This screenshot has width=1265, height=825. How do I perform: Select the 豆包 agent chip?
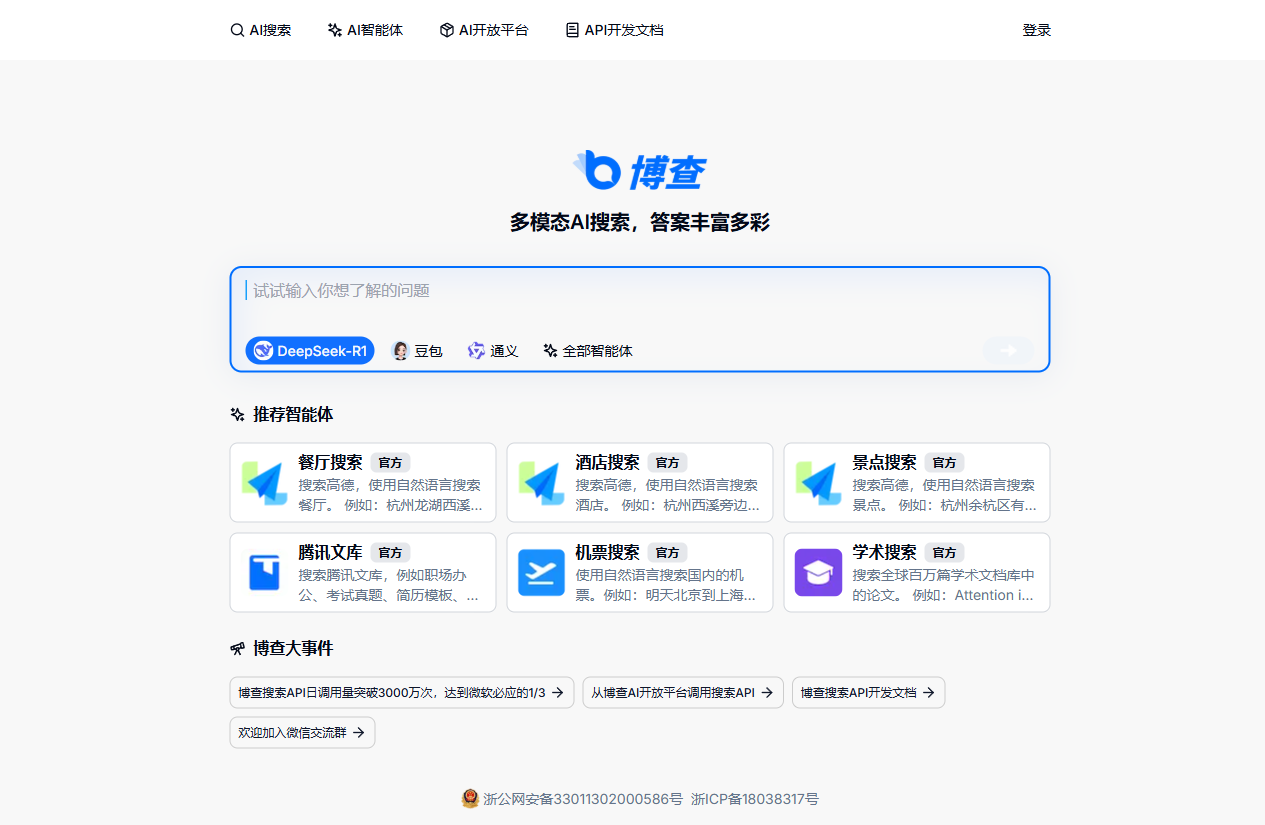point(417,351)
